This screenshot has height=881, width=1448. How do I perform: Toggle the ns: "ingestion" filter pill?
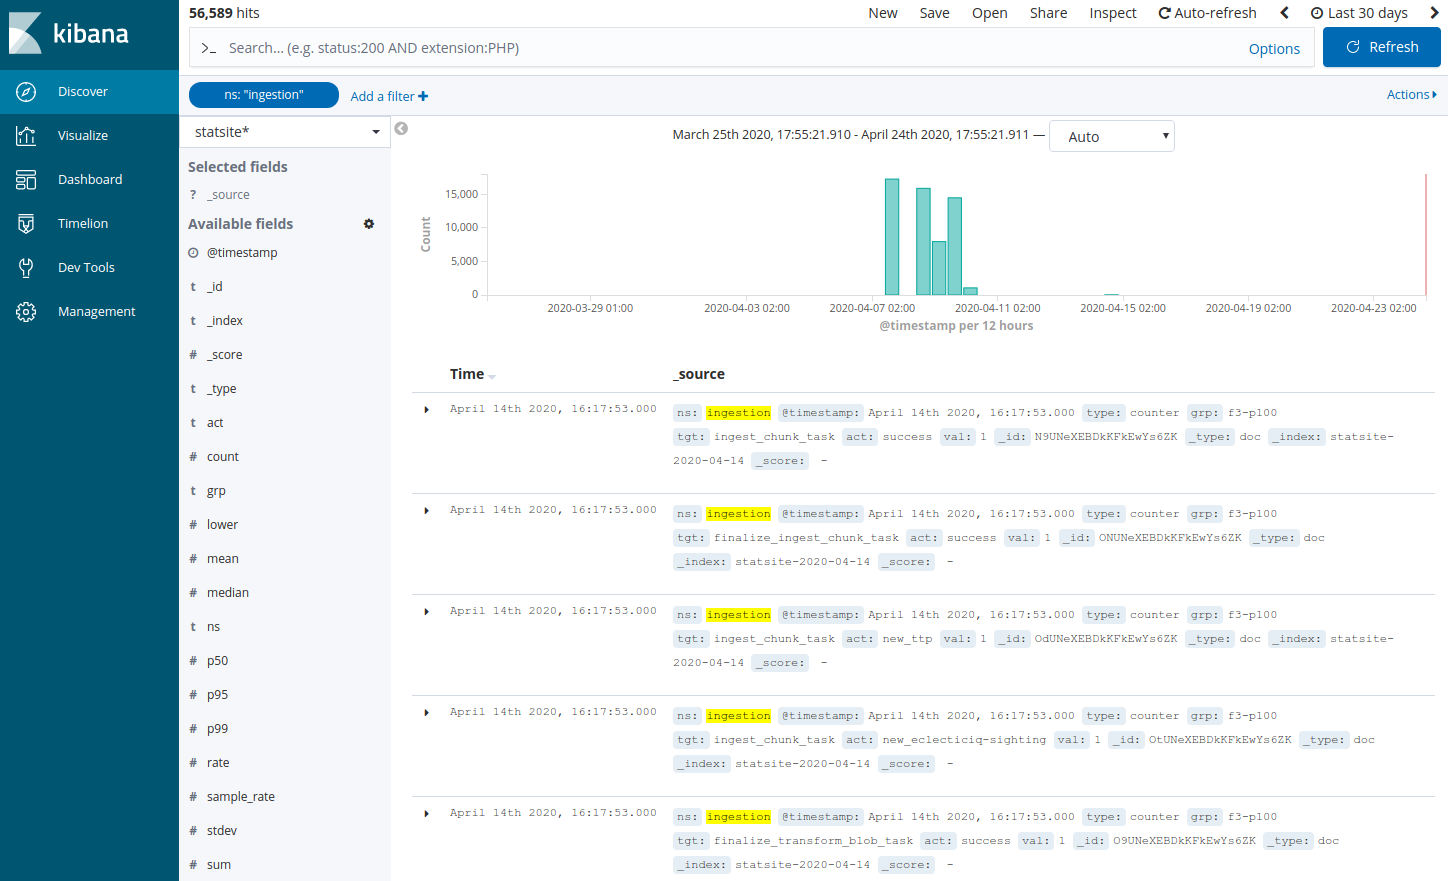[264, 95]
